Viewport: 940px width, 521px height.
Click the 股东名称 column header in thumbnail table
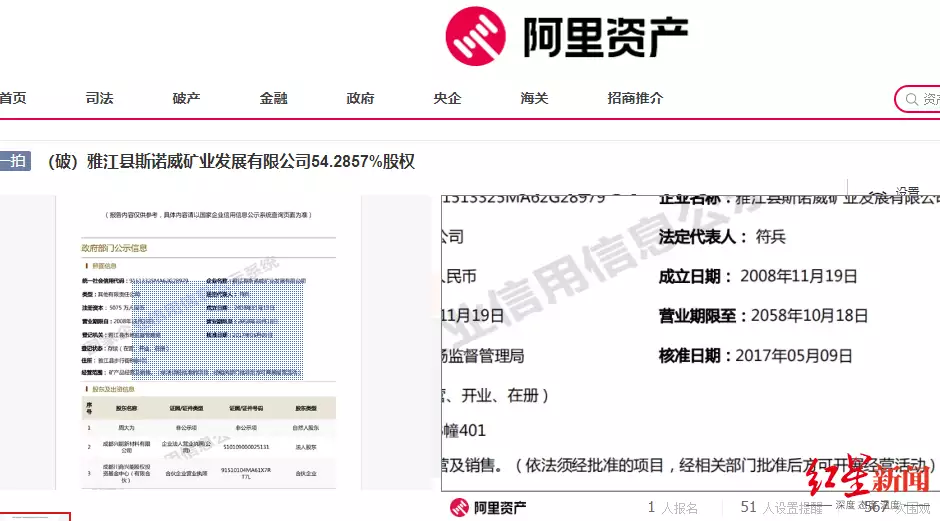[126, 408]
